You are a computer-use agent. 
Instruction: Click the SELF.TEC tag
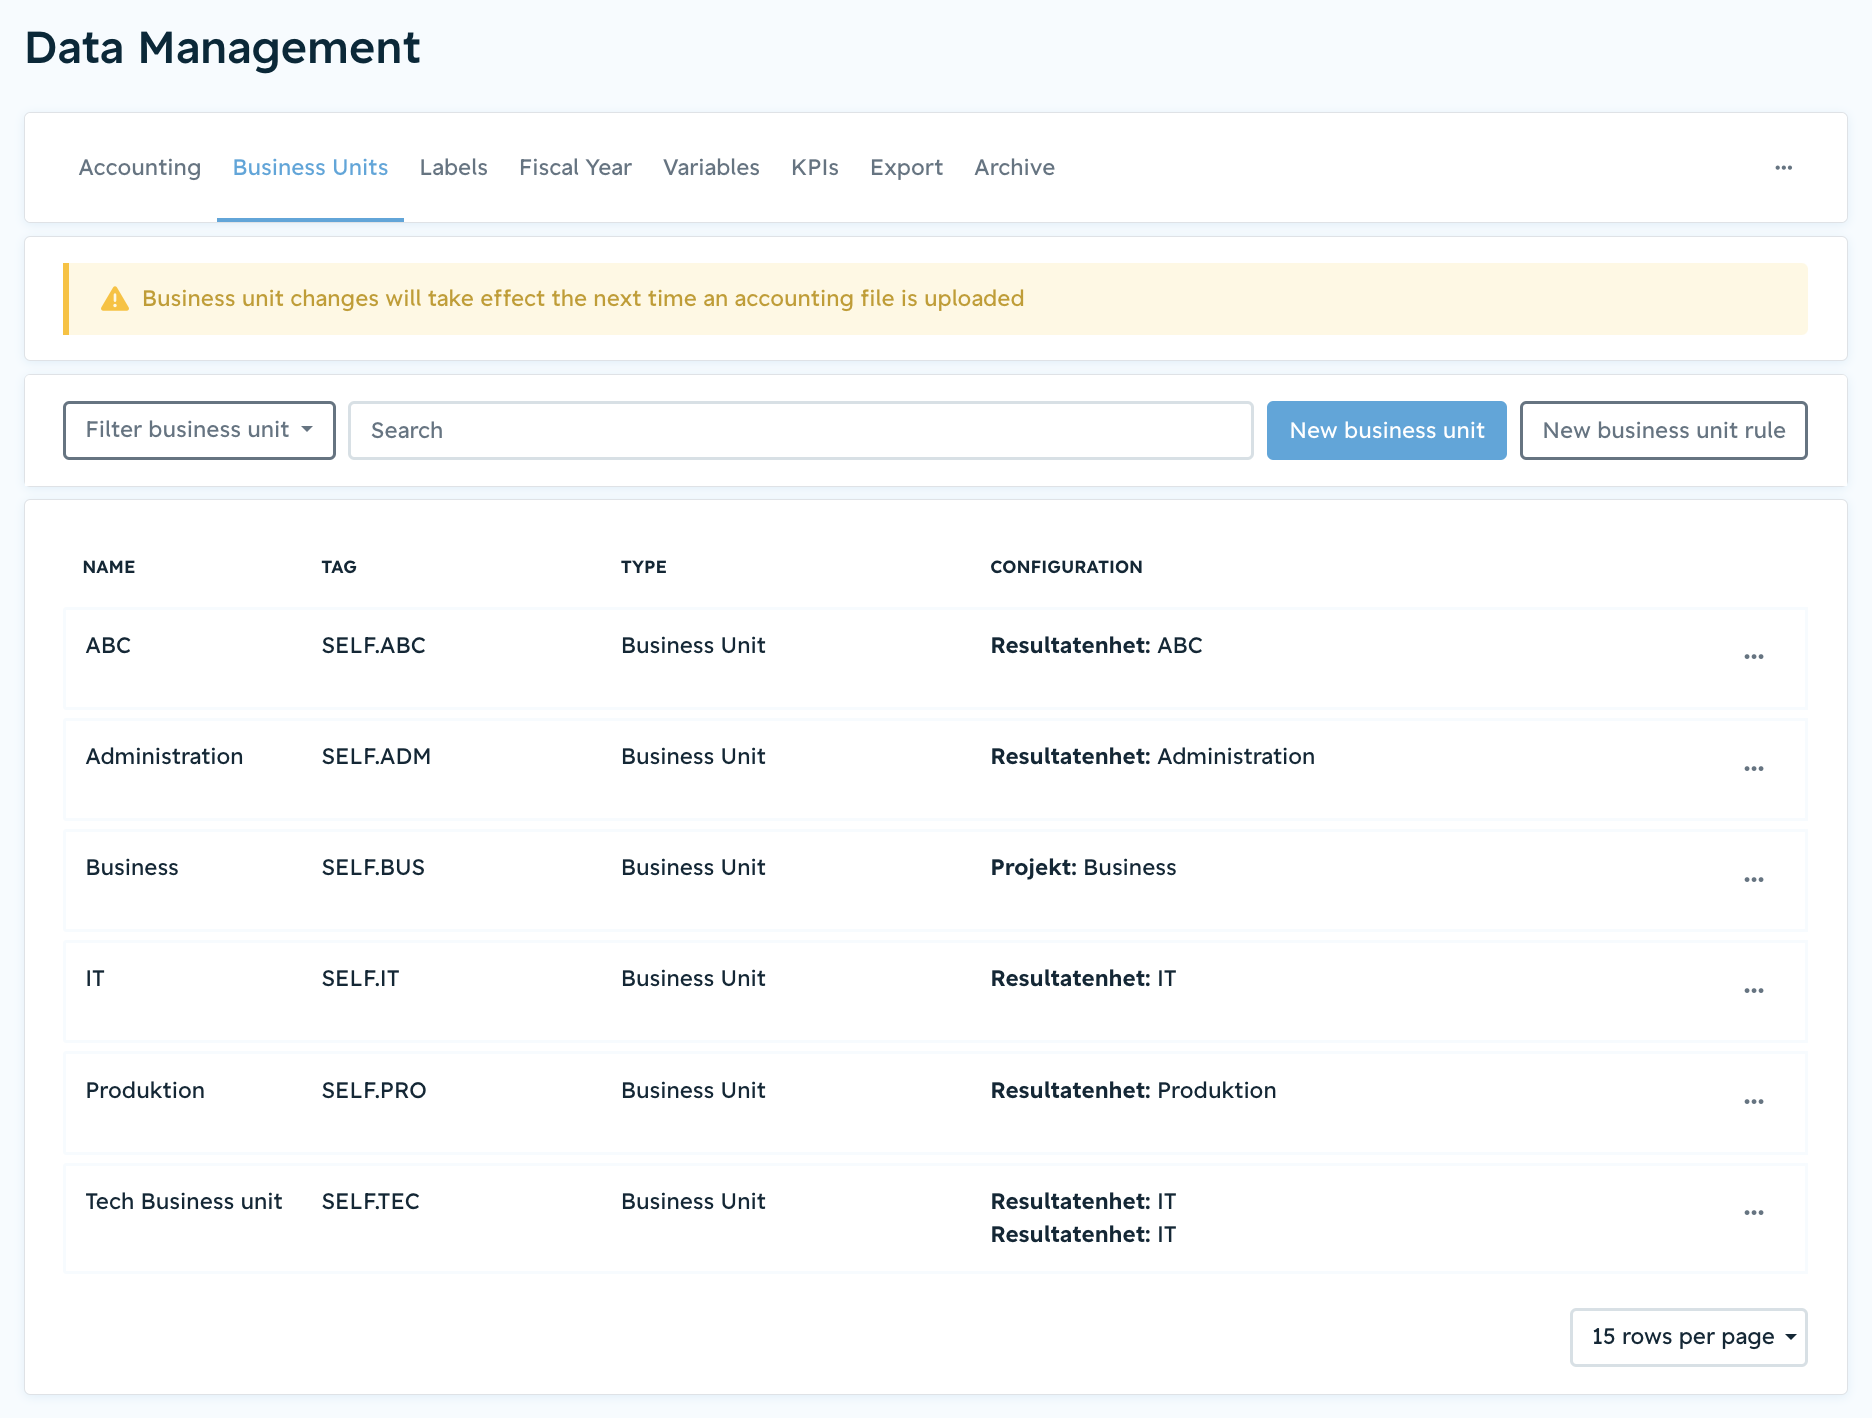coord(370,1202)
